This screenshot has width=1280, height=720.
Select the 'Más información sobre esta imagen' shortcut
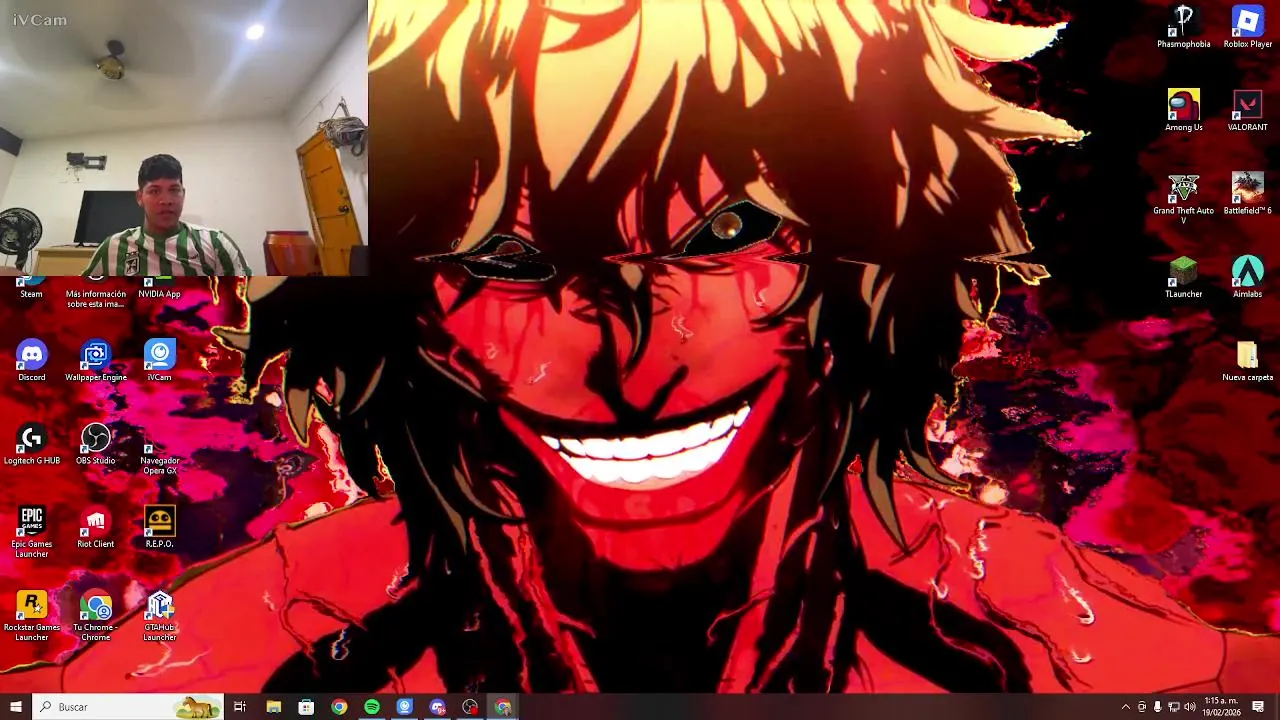(96, 293)
